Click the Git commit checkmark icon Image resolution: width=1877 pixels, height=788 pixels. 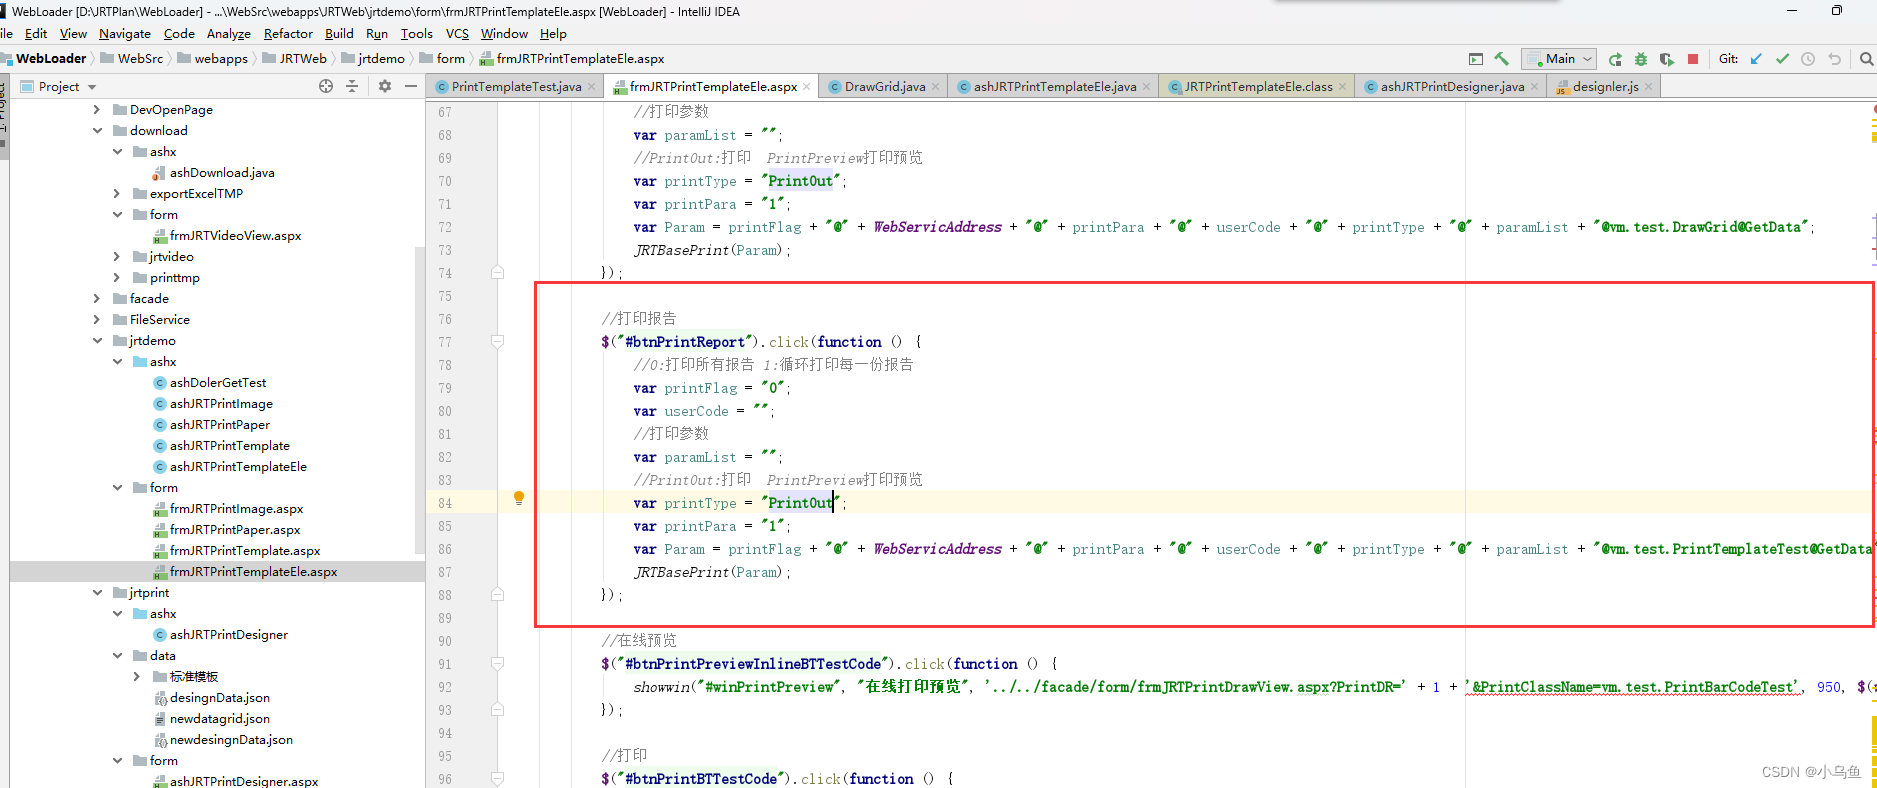coord(1782,59)
